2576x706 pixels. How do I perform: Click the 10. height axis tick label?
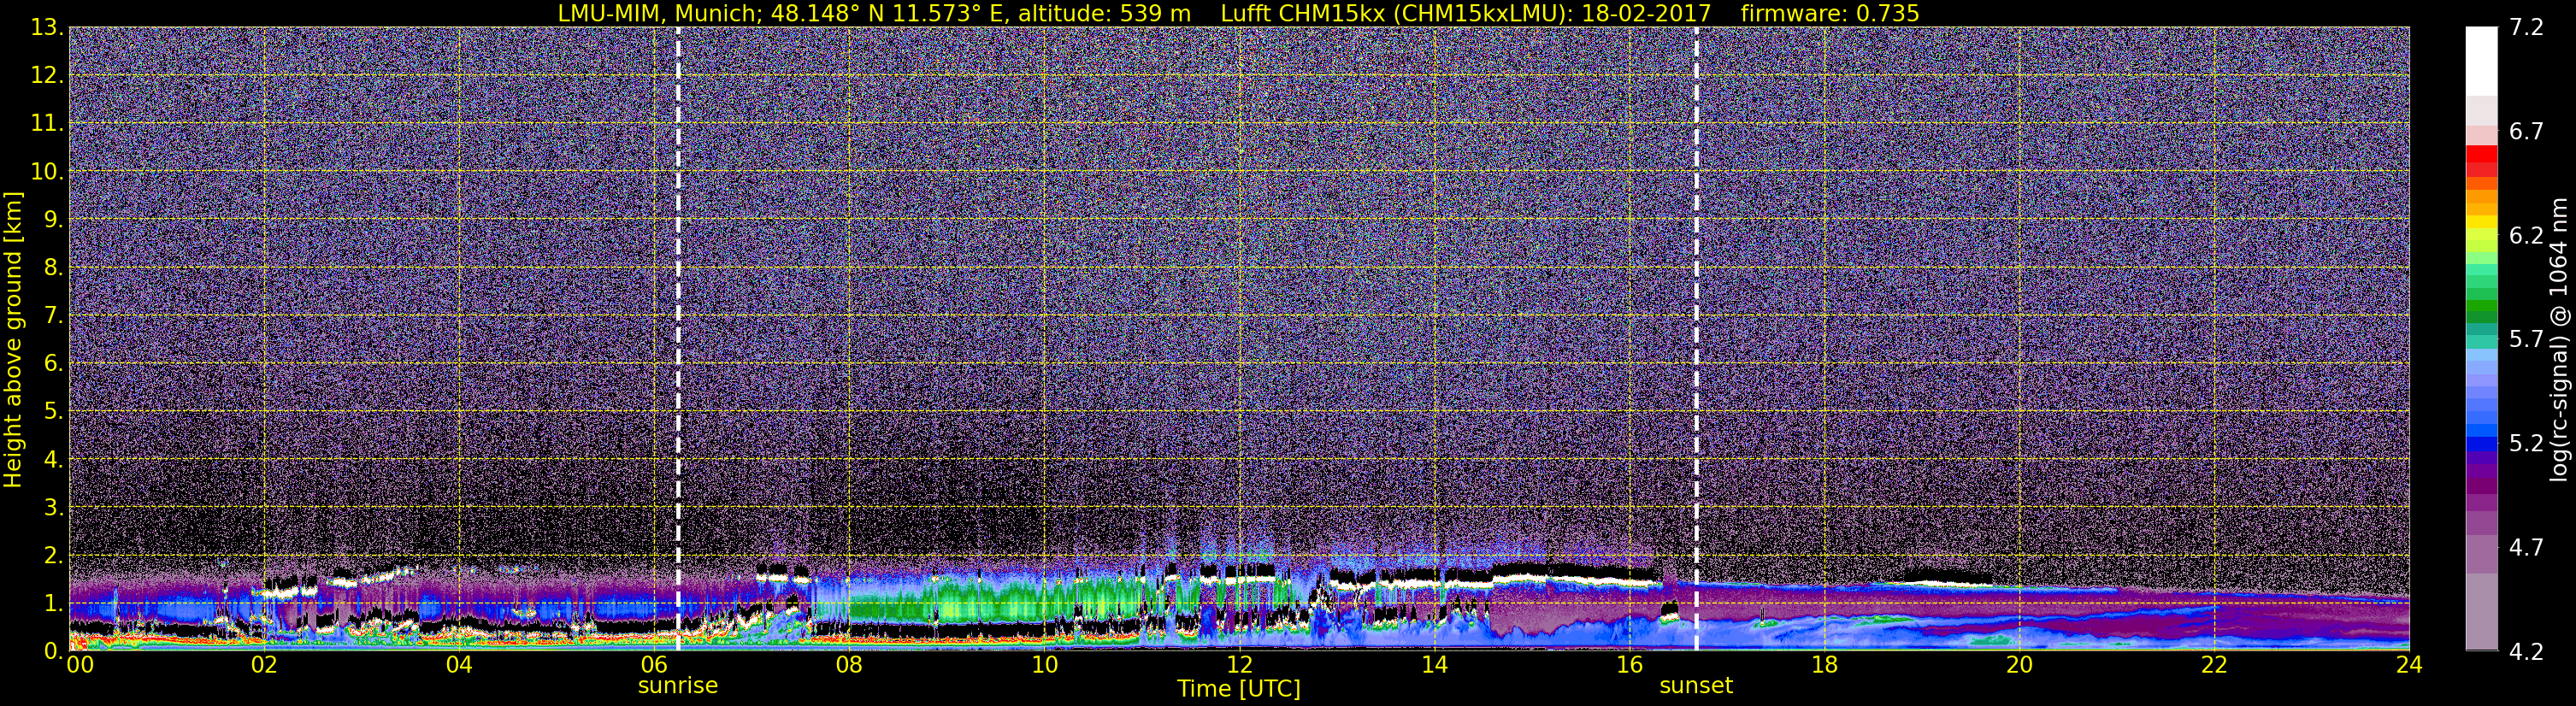[x=47, y=172]
